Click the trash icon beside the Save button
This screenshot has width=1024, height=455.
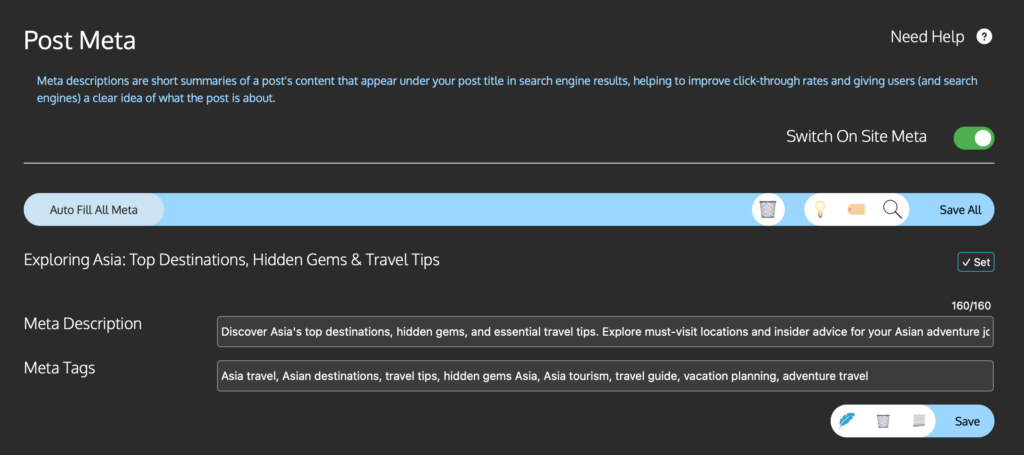tap(883, 421)
